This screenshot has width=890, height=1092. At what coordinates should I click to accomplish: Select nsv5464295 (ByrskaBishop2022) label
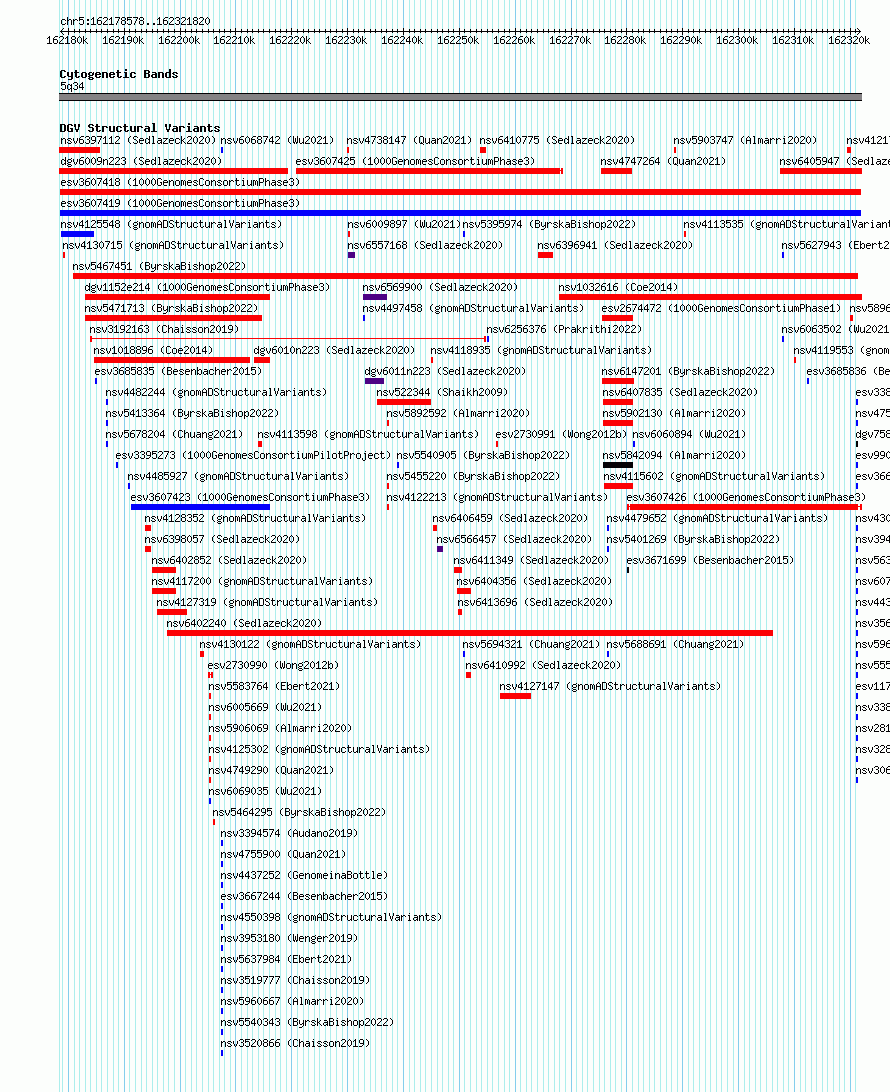pyautogui.click(x=299, y=813)
